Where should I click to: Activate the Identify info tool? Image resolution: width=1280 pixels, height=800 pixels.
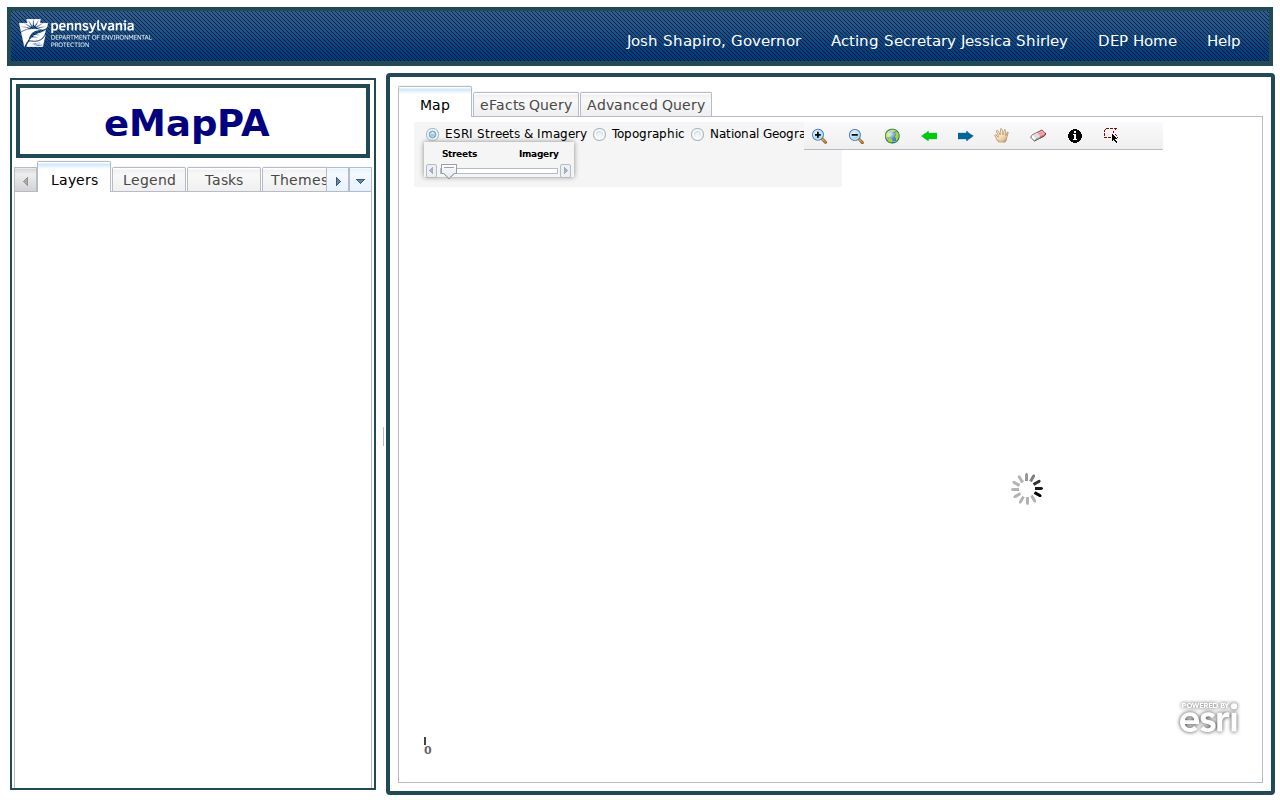click(x=1075, y=136)
